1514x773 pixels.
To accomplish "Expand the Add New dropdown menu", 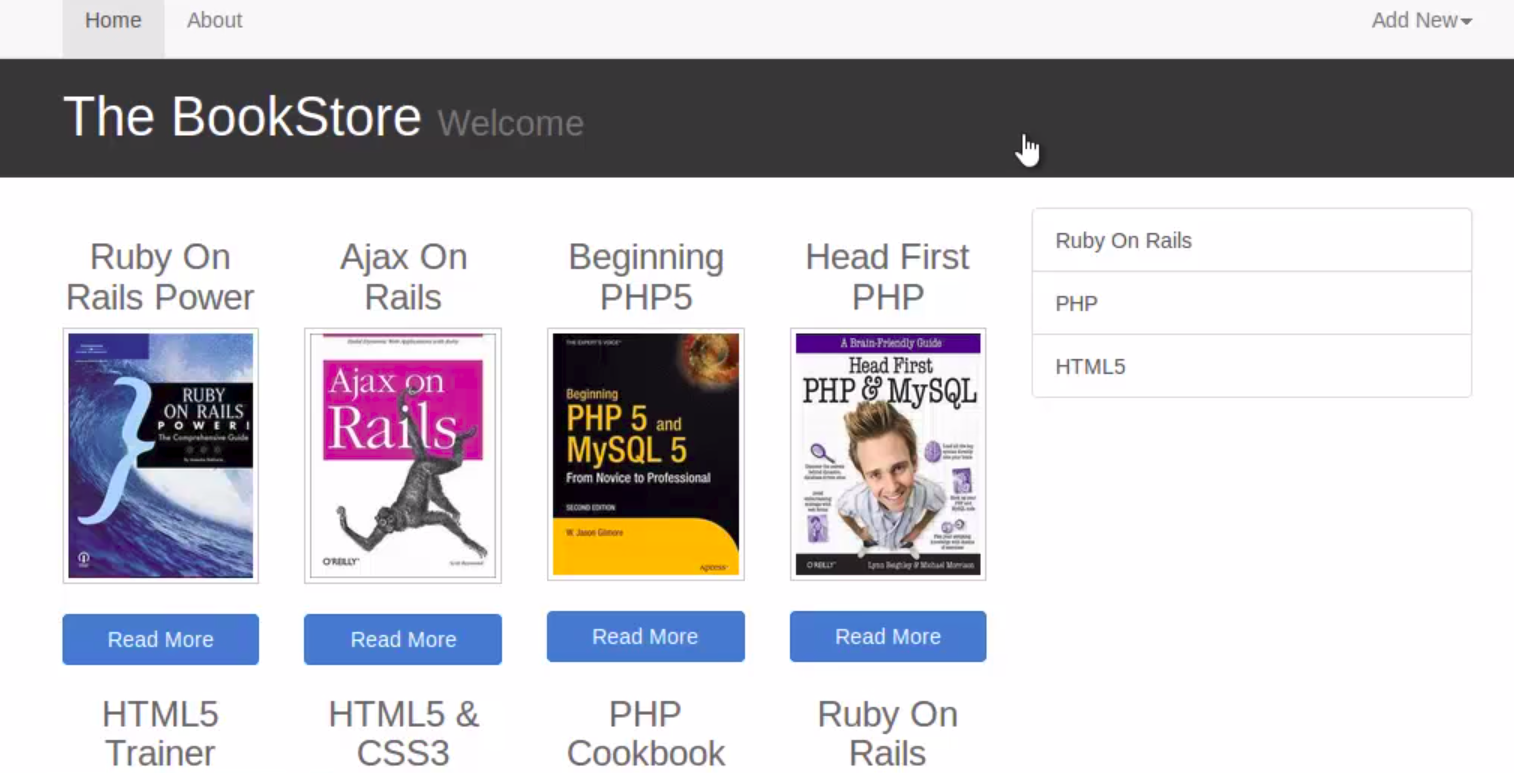I will pyautogui.click(x=1421, y=21).
